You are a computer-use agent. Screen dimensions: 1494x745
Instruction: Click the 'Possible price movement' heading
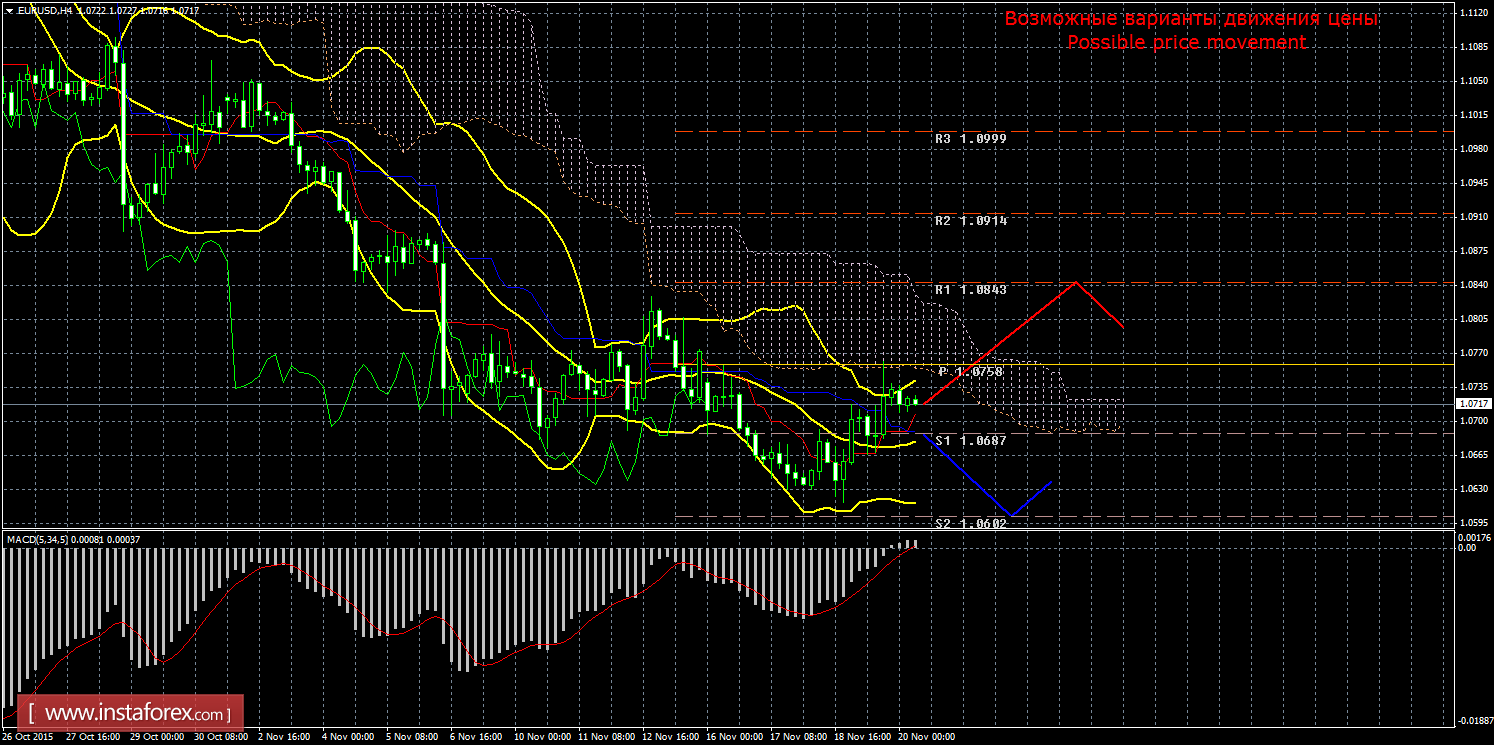coord(1187,42)
